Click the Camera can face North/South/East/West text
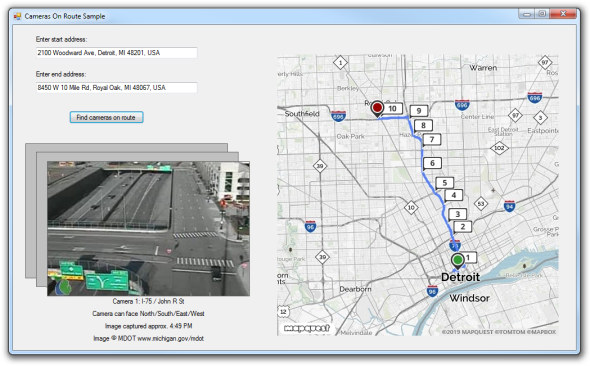This screenshot has height=366, width=590. (148, 314)
